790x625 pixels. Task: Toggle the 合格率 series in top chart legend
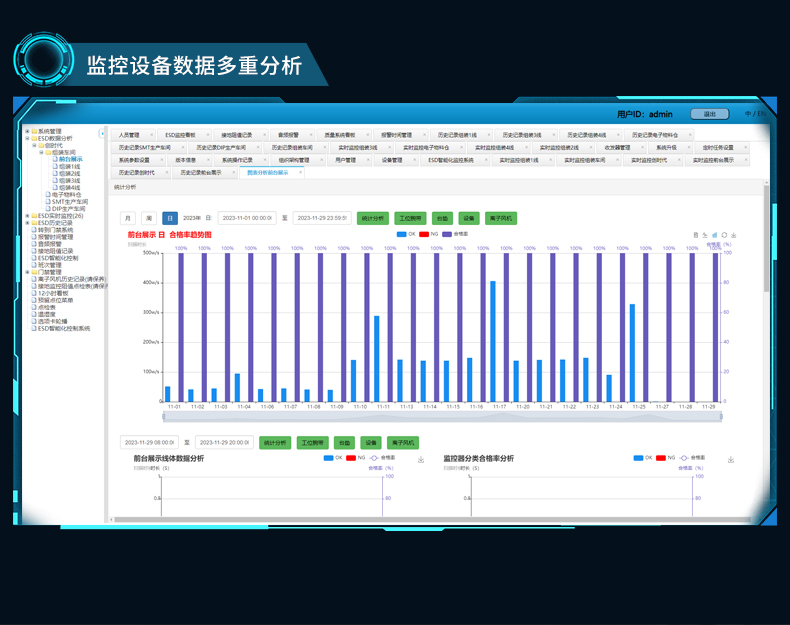tap(455, 233)
